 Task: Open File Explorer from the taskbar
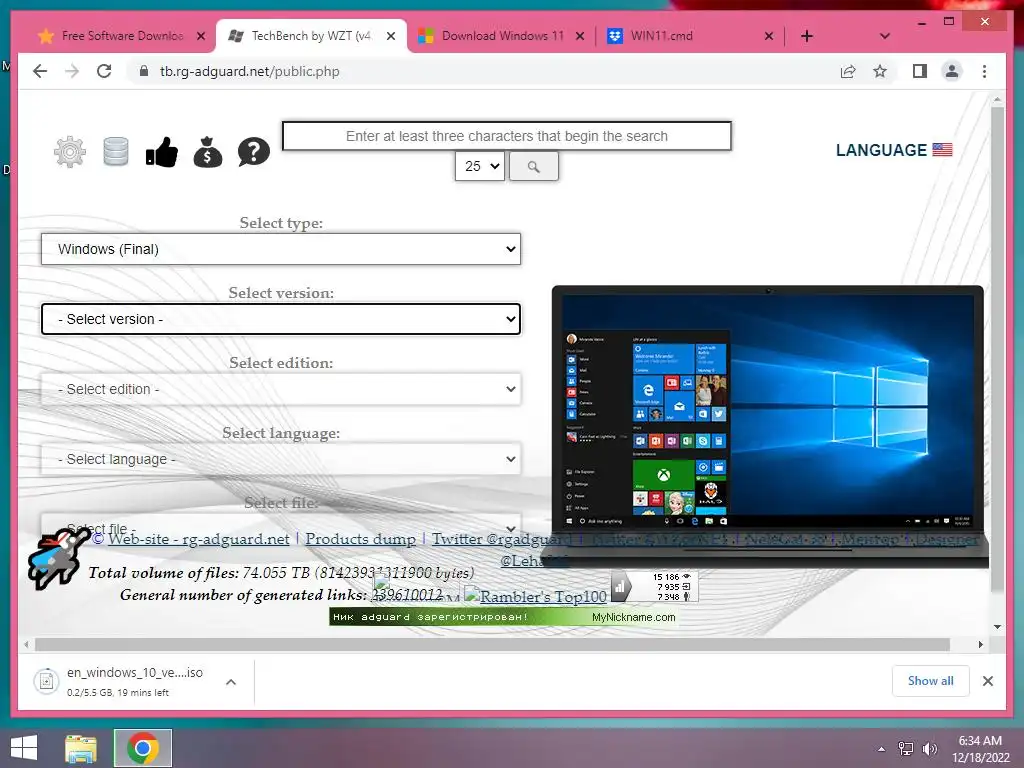81,748
